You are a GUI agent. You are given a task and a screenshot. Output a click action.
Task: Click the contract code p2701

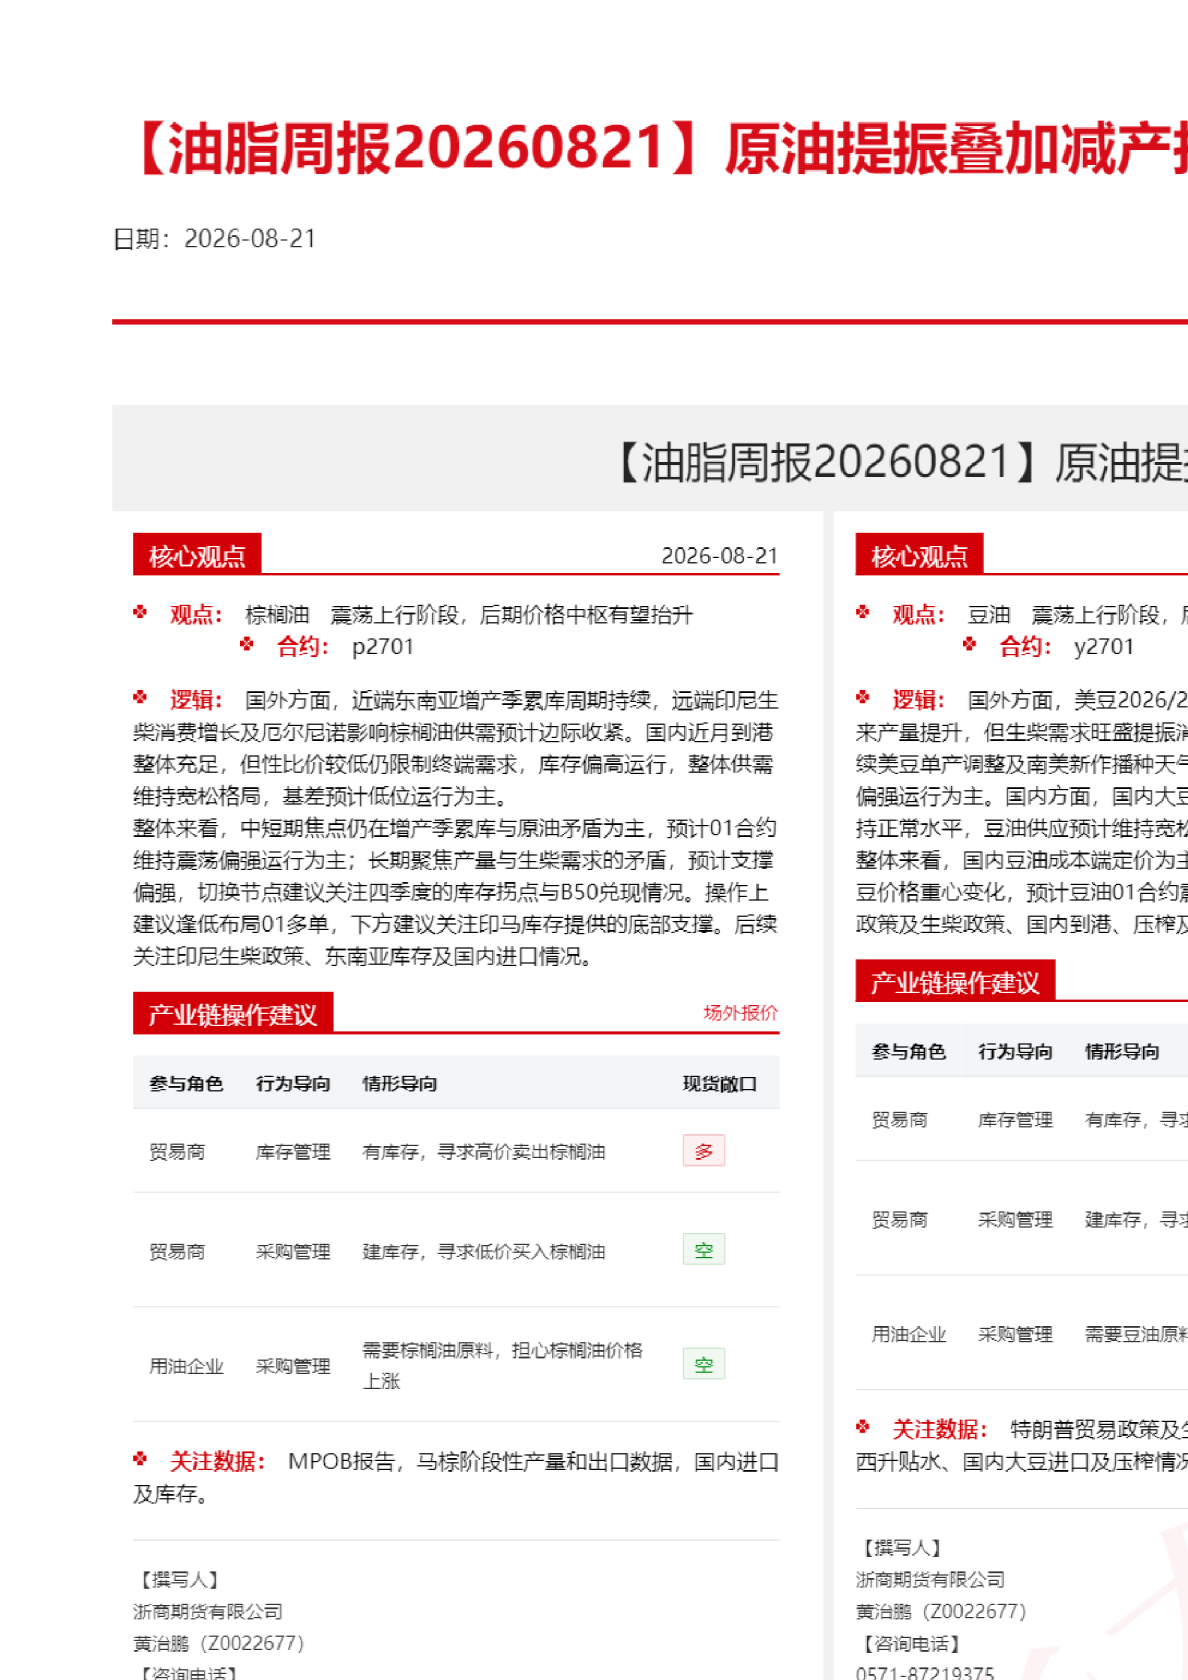pos(383,647)
